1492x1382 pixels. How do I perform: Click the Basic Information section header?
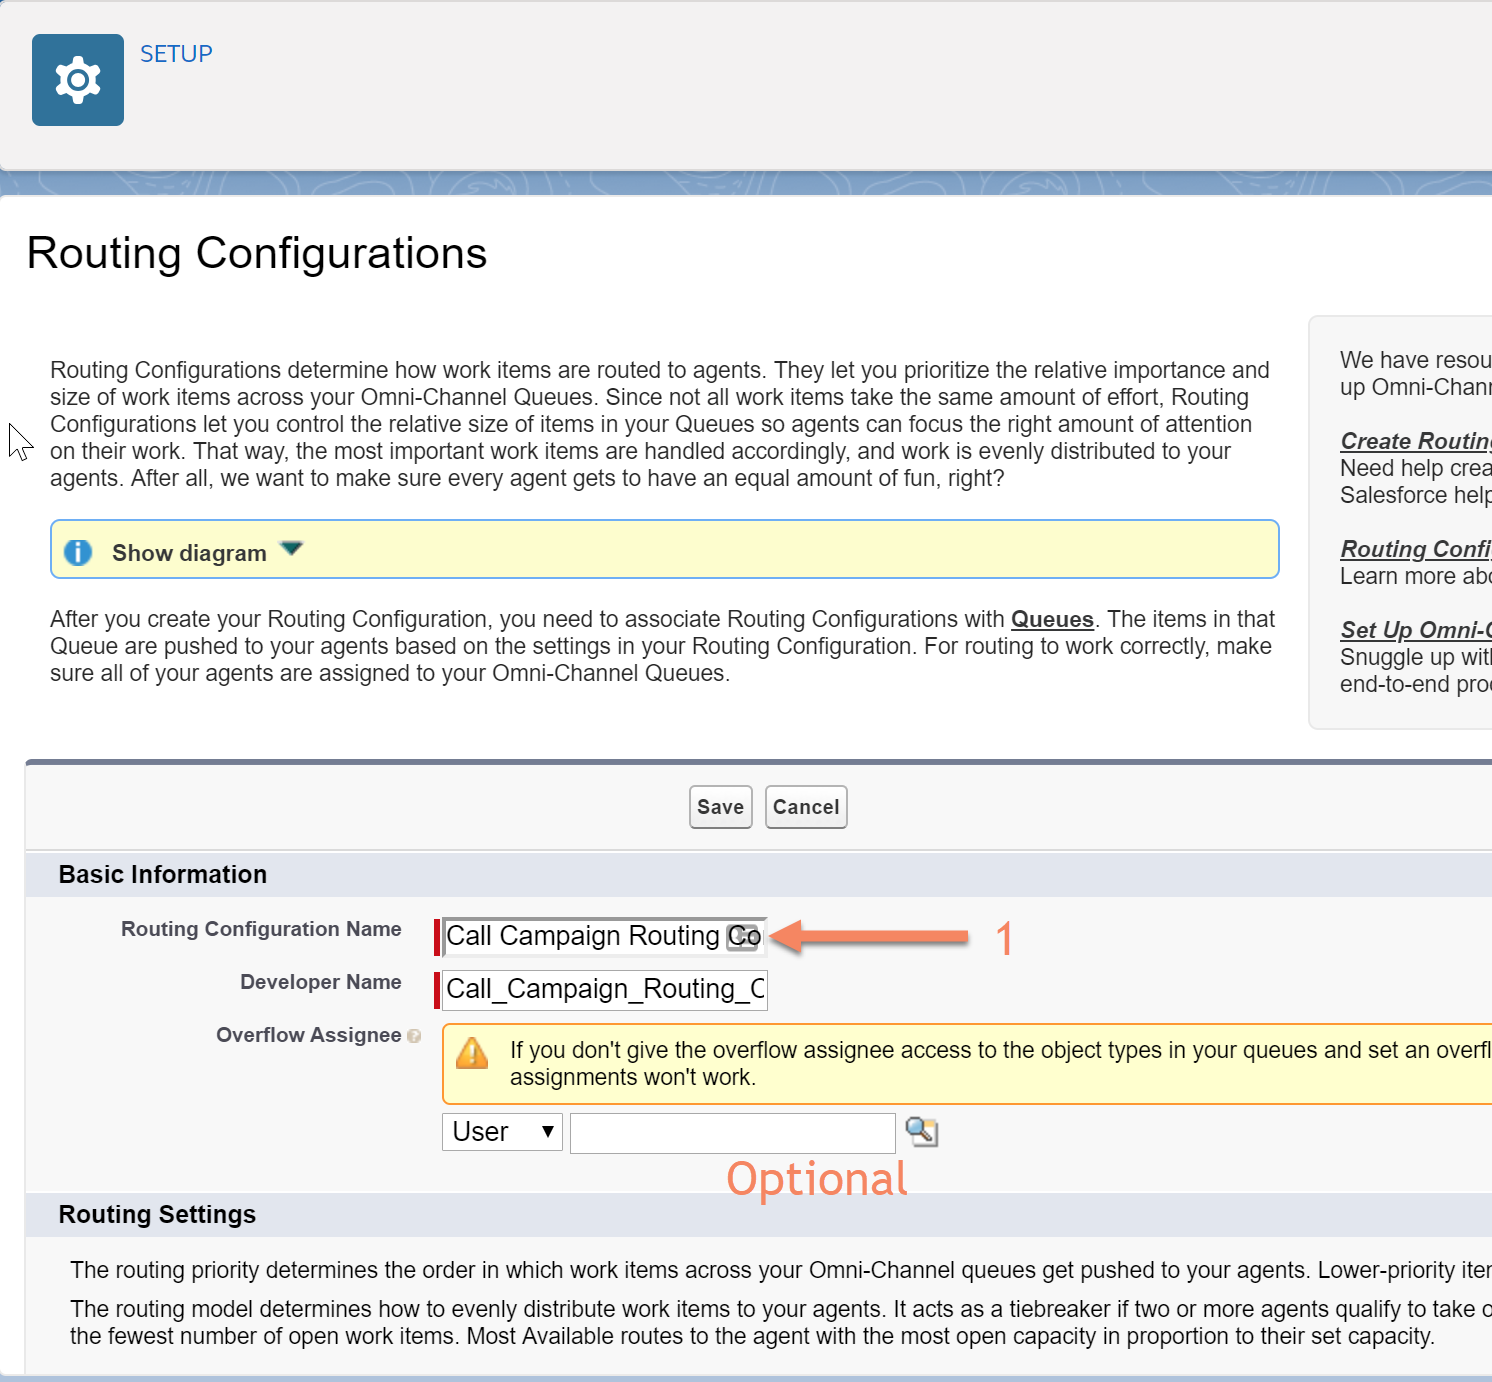pyautogui.click(x=163, y=875)
